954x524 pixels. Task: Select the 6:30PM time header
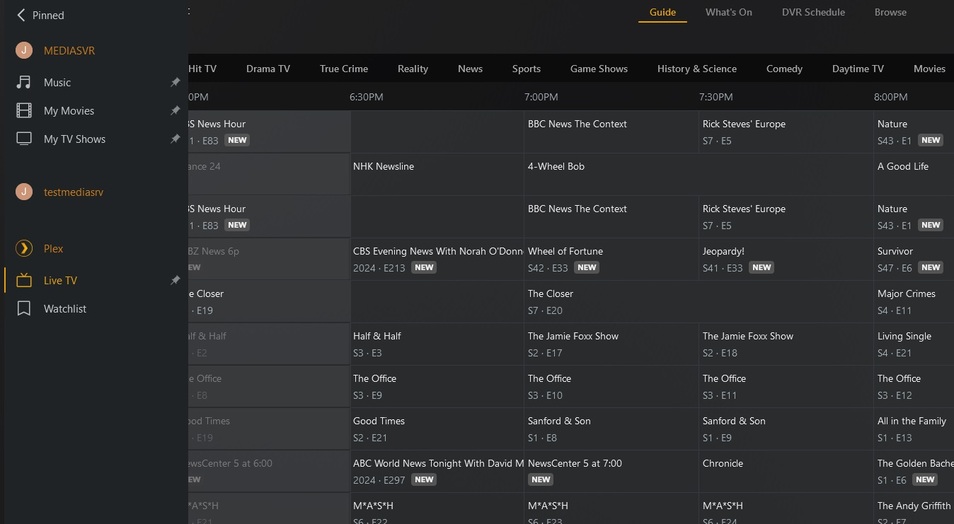click(x=366, y=97)
